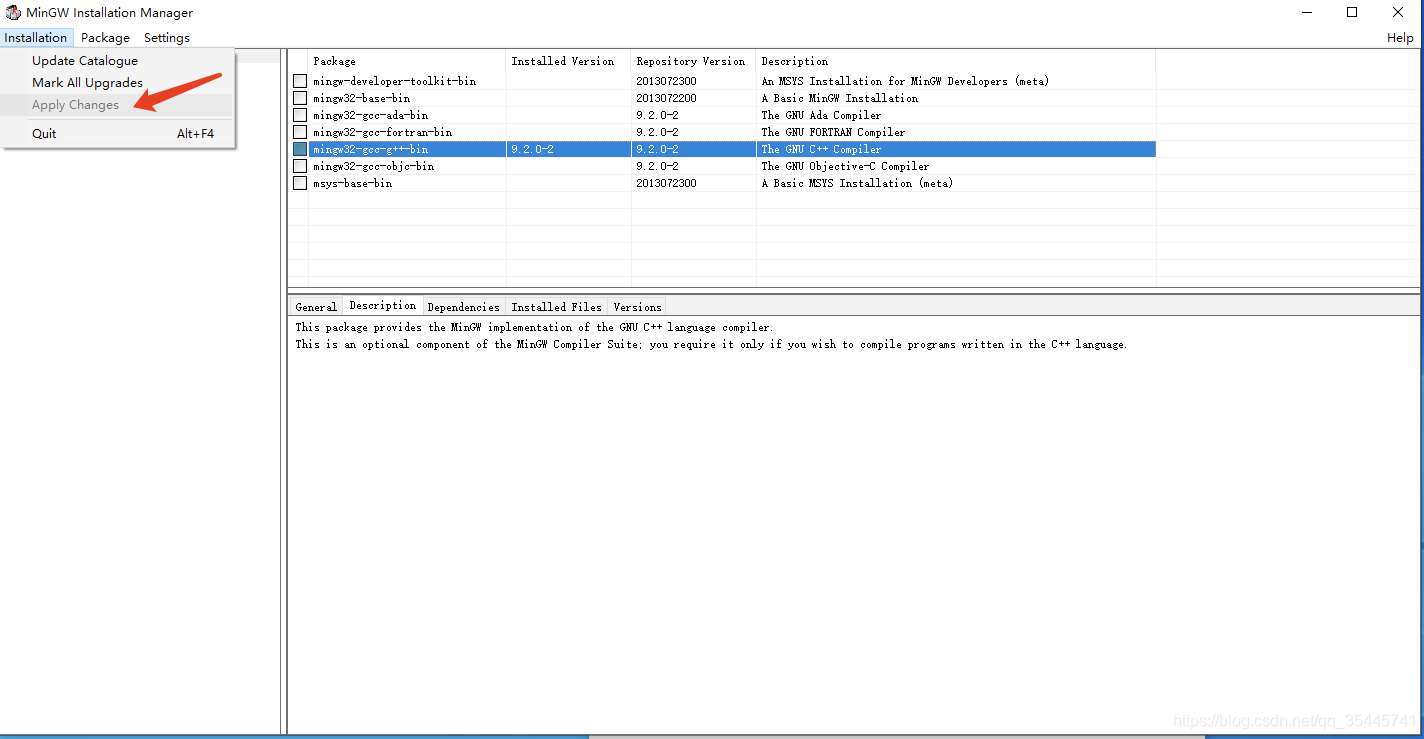The image size is (1424, 739).
Task: Click 'A Basic MinGW Installation' description
Action: [839, 98]
